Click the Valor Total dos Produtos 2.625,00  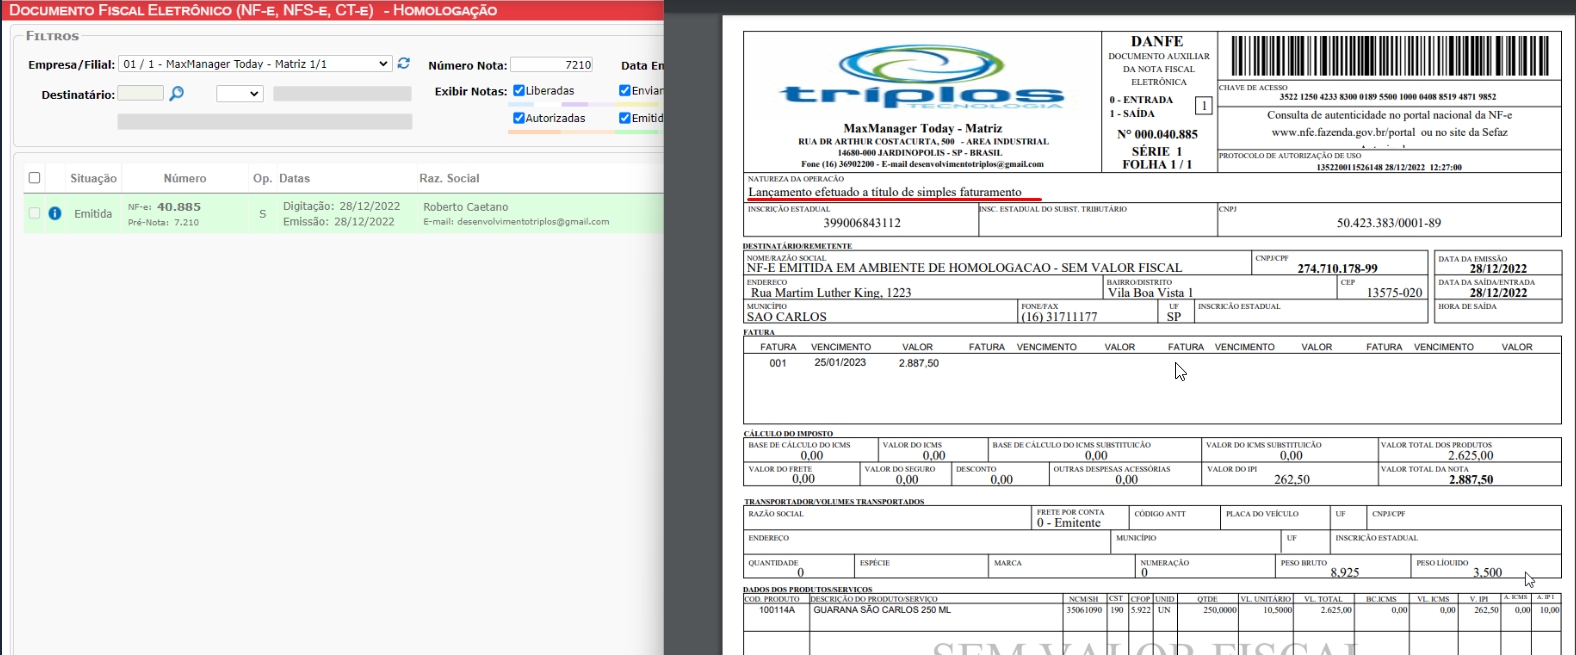(1470, 456)
